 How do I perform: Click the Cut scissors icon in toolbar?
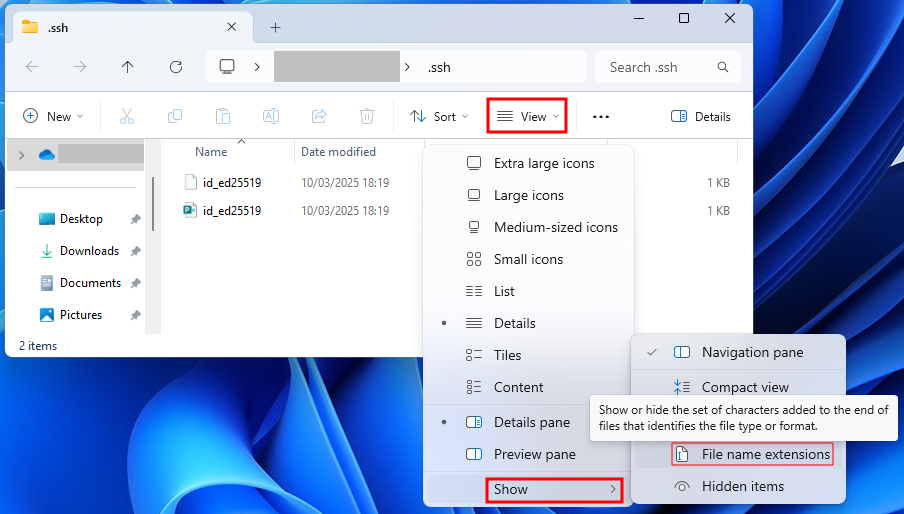(127, 116)
